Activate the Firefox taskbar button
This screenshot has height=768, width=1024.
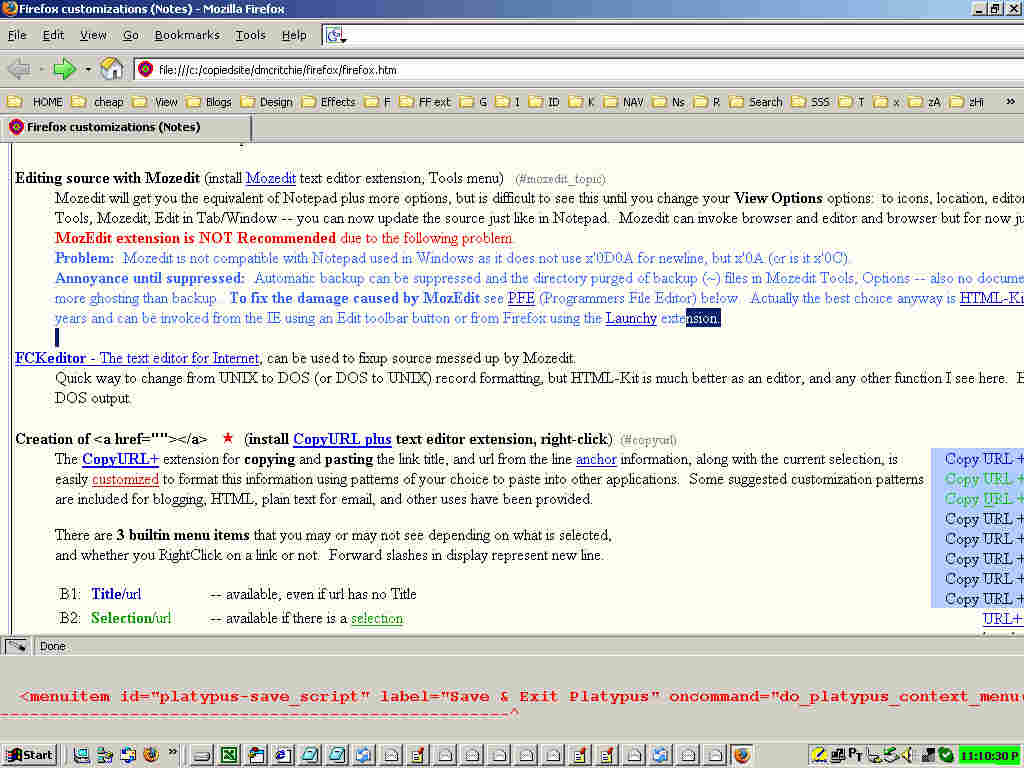tap(742, 755)
